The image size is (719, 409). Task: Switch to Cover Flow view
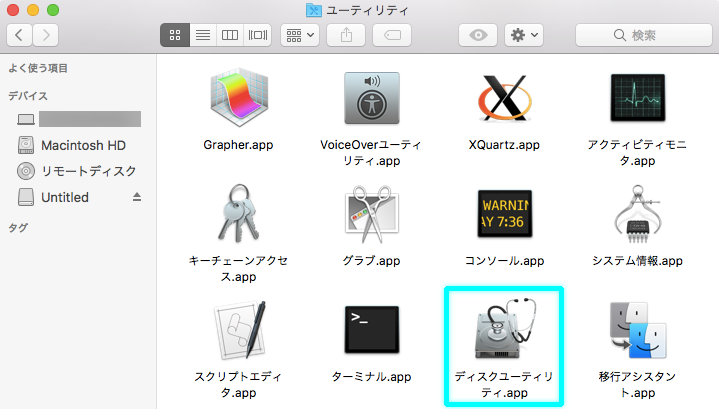point(258,35)
